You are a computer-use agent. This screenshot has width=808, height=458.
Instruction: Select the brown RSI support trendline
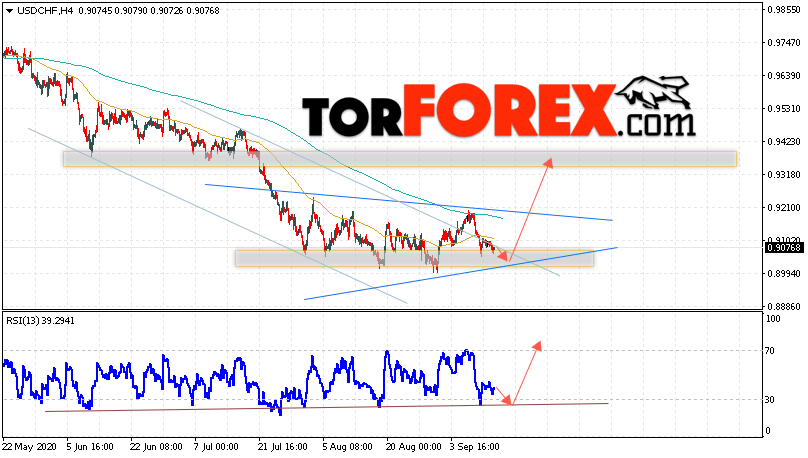click(327, 407)
